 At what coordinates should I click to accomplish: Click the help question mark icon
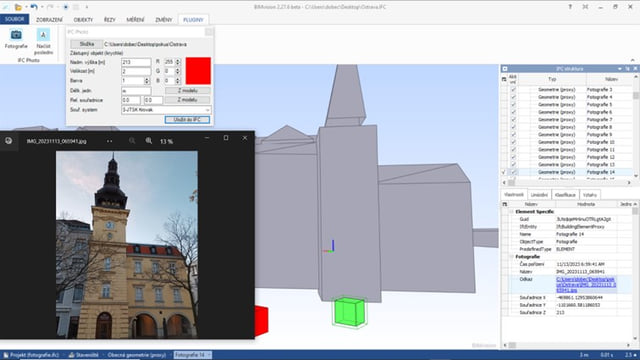(x=570, y=7)
